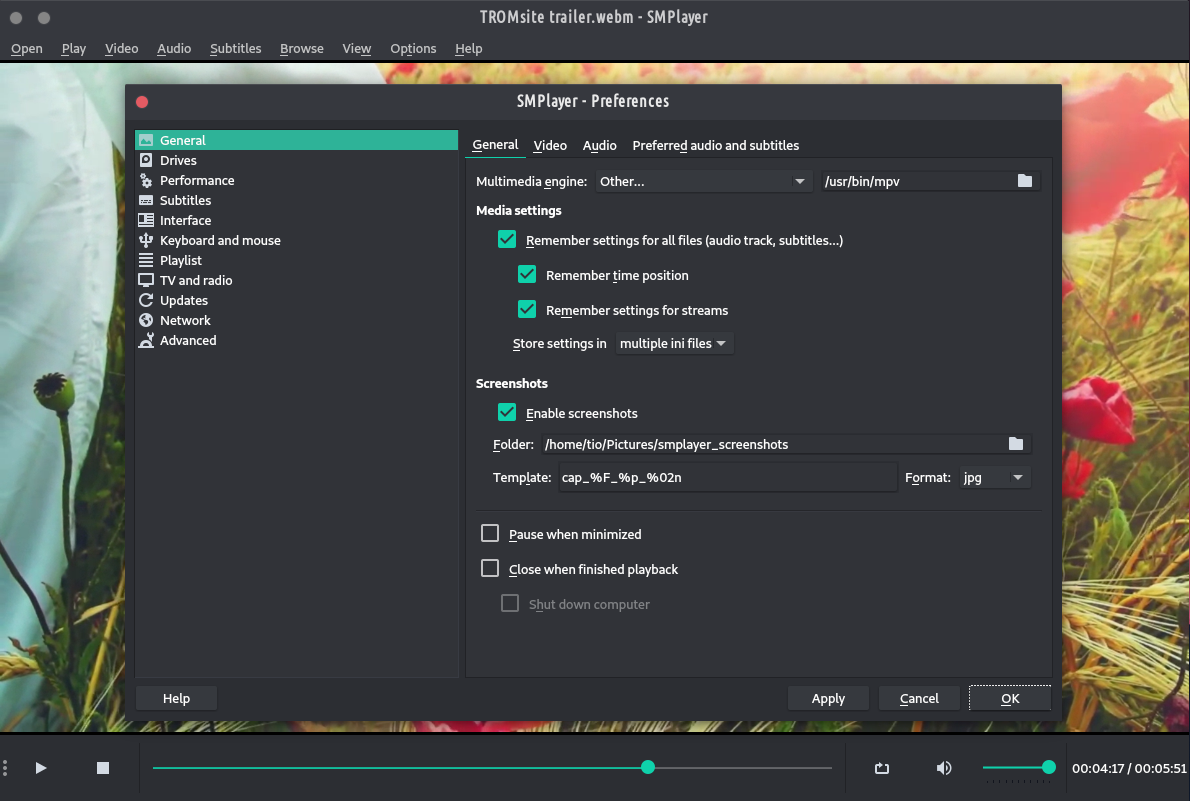This screenshot has width=1190, height=801.
Task: Switch to Preferred audio and subtitles tab
Action: click(715, 145)
